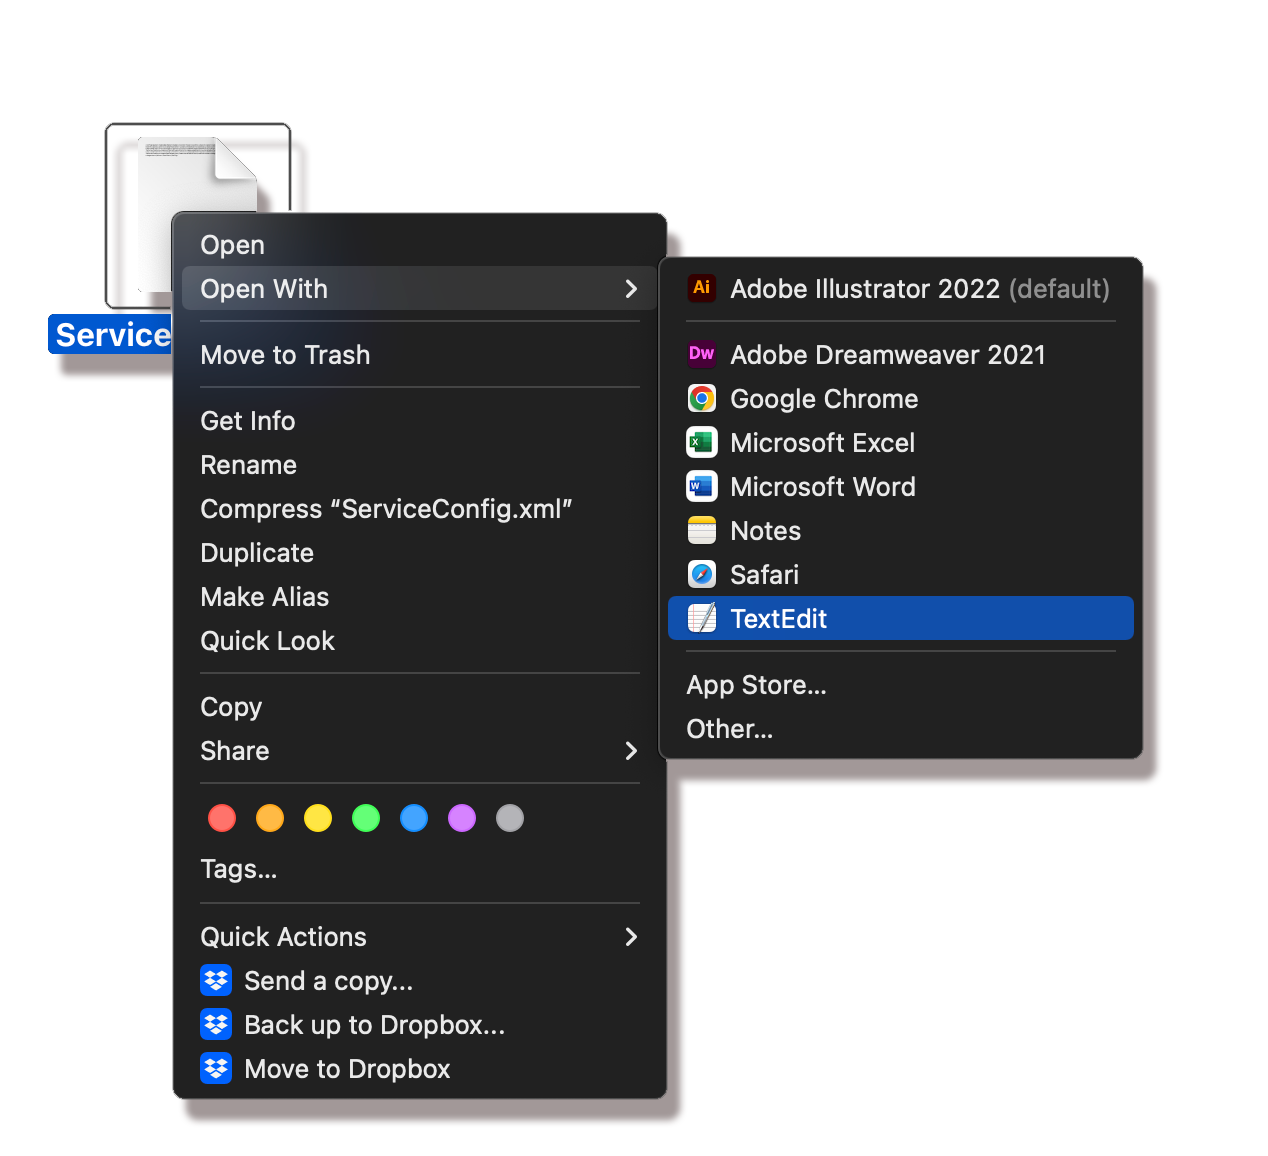Open file with Notes

(x=901, y=531)
